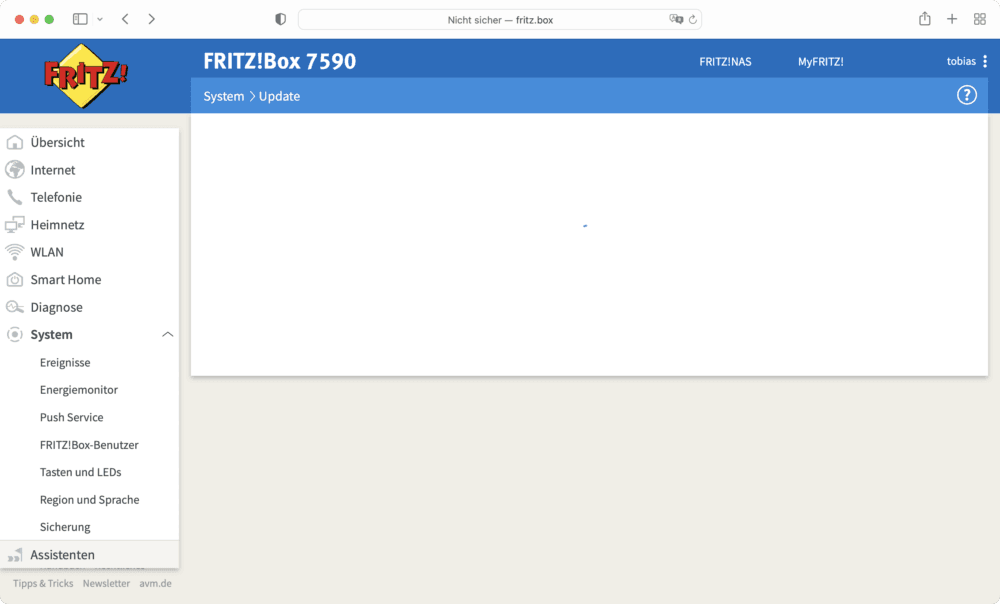1000x604 pixels.
Task: Open the FRITZ!Box-Benutzer submenu entry
Action: [x=89, y=445]
